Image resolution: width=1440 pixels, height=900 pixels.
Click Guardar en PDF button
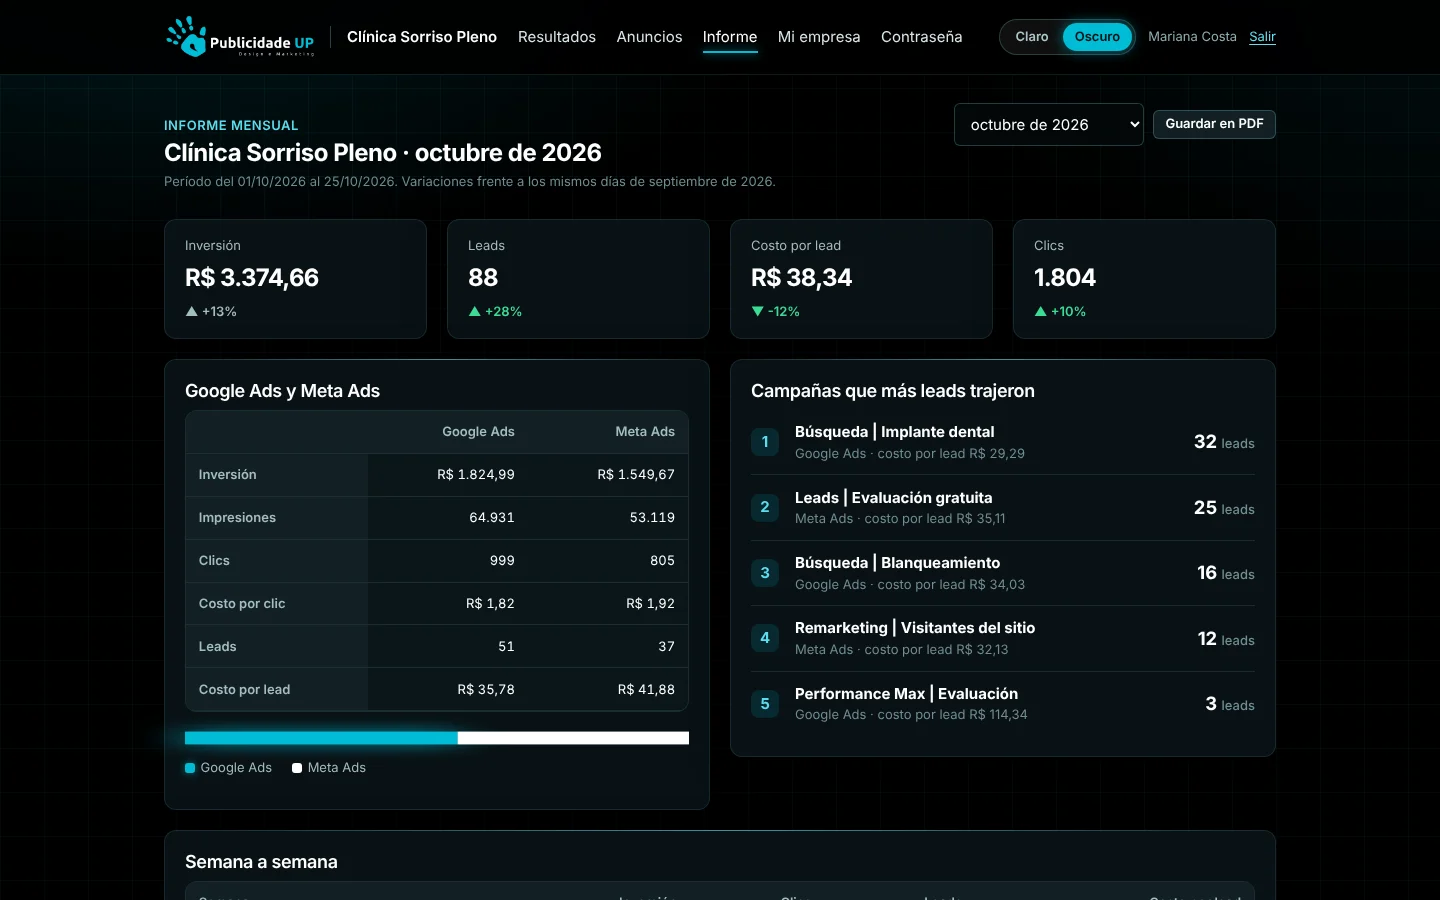pos(1214,124)
